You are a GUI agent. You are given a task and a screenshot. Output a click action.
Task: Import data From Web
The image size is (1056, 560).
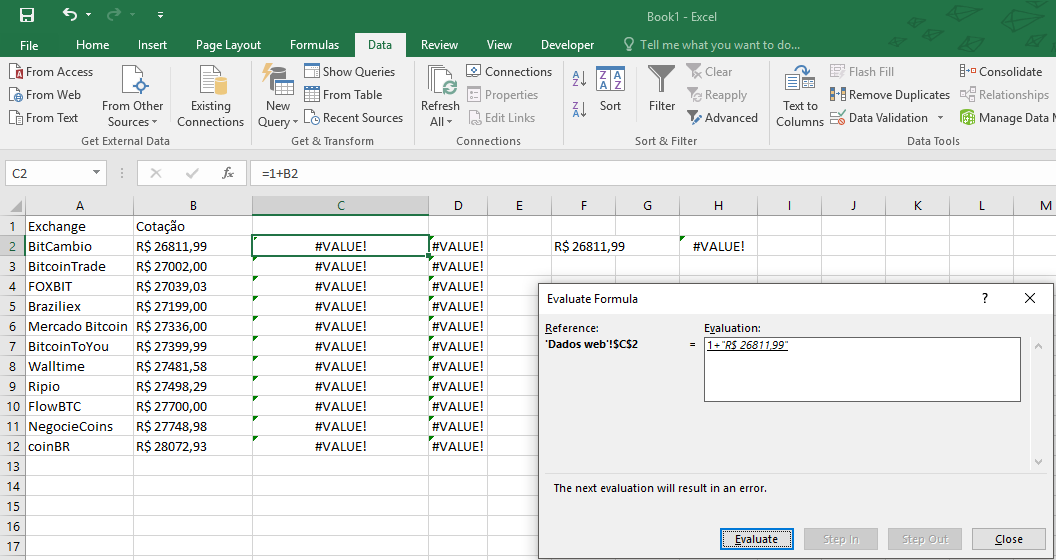(44, 95)
